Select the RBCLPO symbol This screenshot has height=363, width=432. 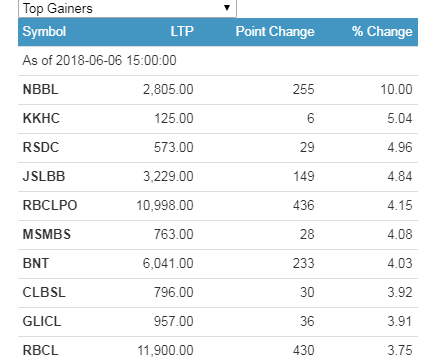tap(50, 205)
